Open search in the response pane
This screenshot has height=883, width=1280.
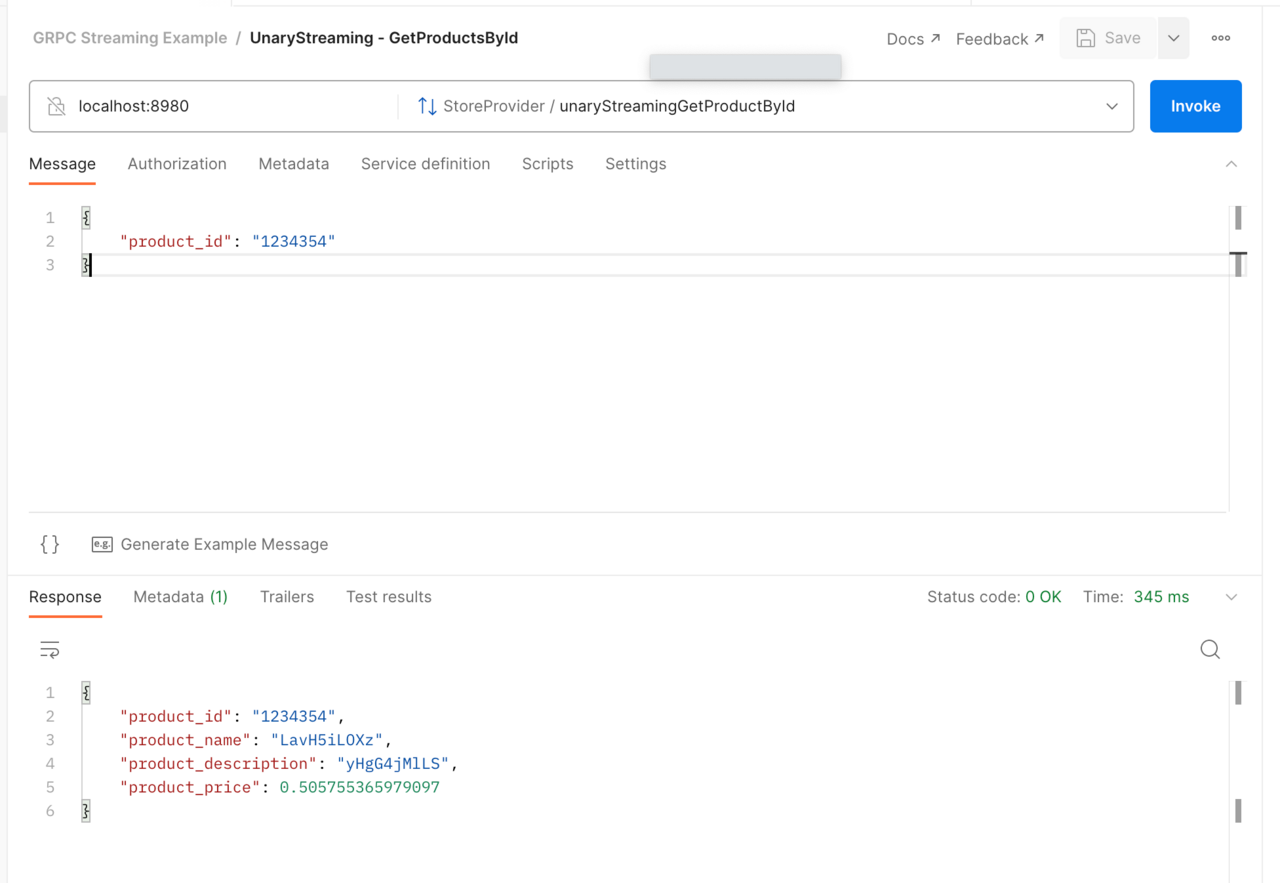1209,649
